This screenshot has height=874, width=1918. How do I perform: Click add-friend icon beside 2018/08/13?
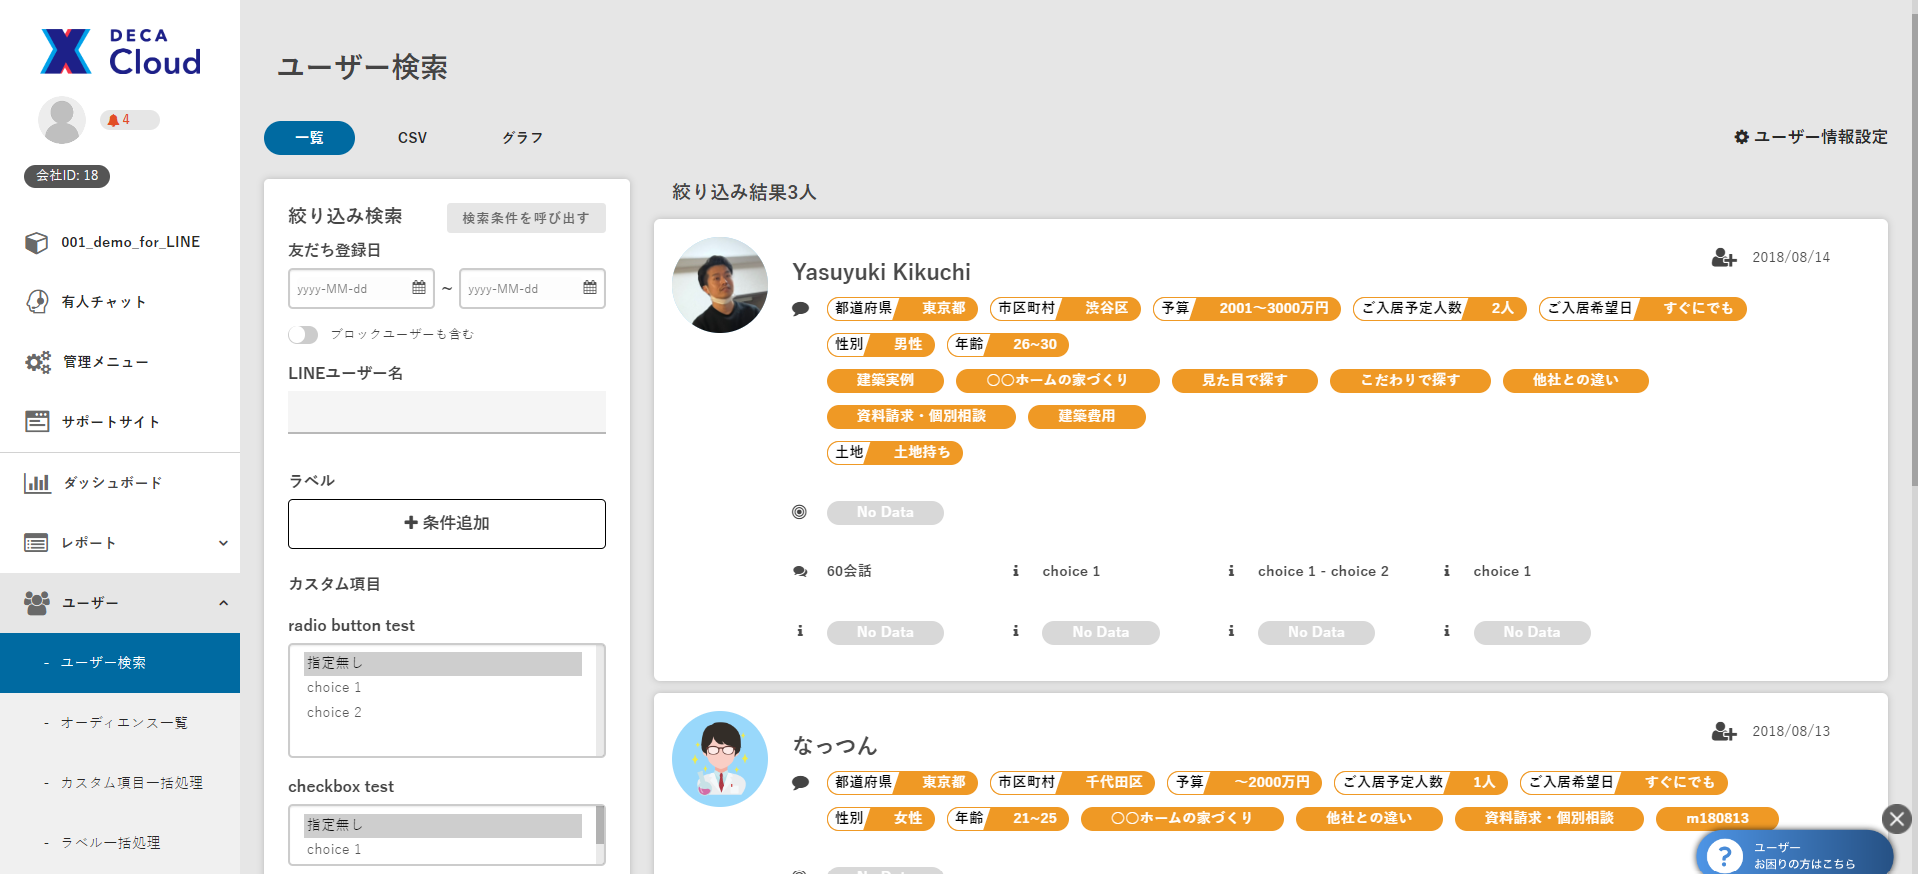pos(1723,732)
